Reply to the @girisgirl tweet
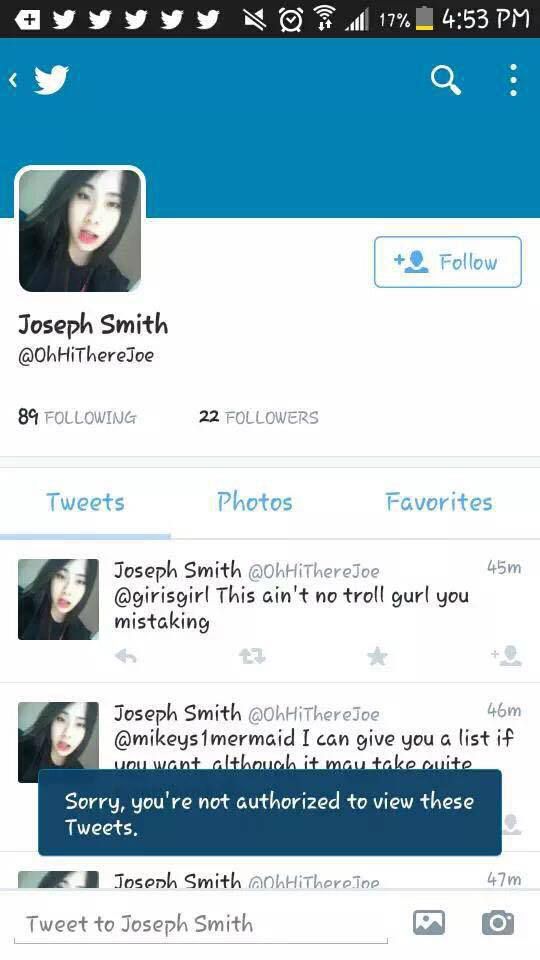Viewport: 540px width, 960px height. coord(126,656)
